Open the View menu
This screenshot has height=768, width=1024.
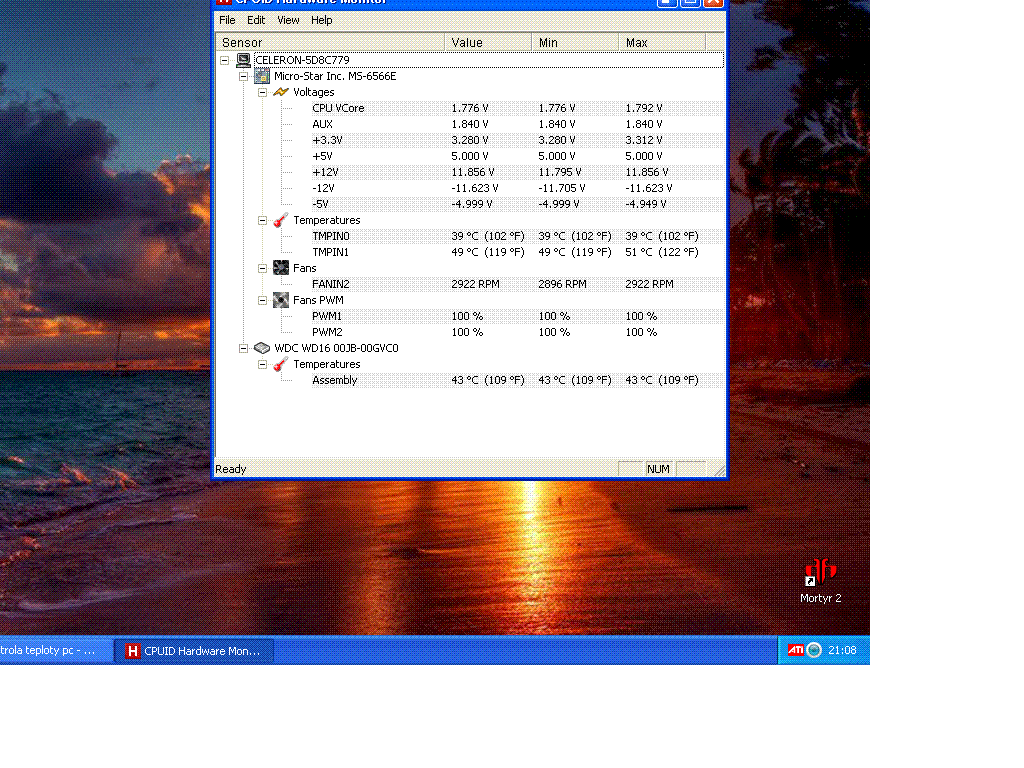[x=288, y=20]
